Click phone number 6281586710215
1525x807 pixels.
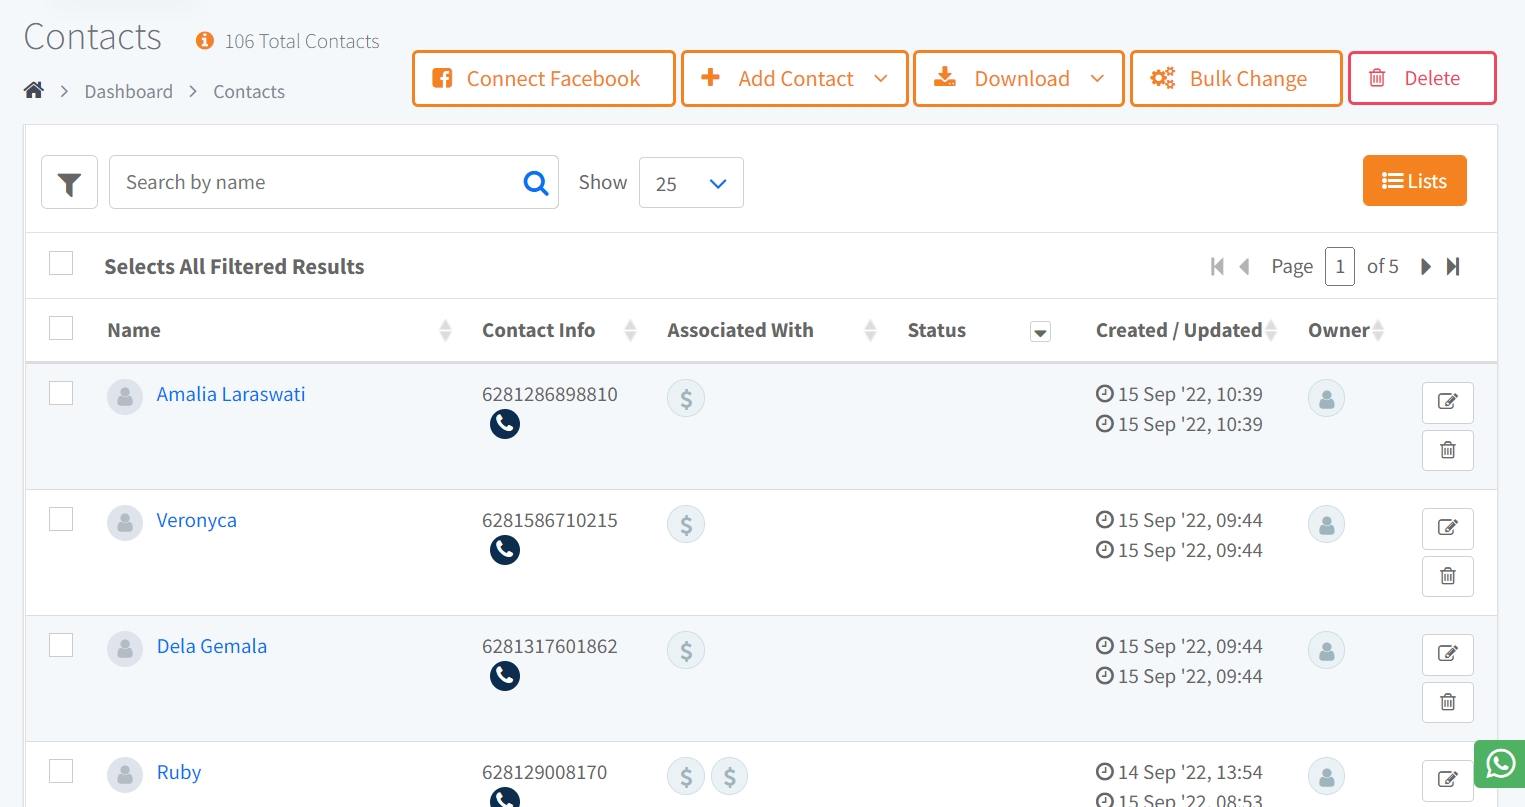click(x=550, y=520)
